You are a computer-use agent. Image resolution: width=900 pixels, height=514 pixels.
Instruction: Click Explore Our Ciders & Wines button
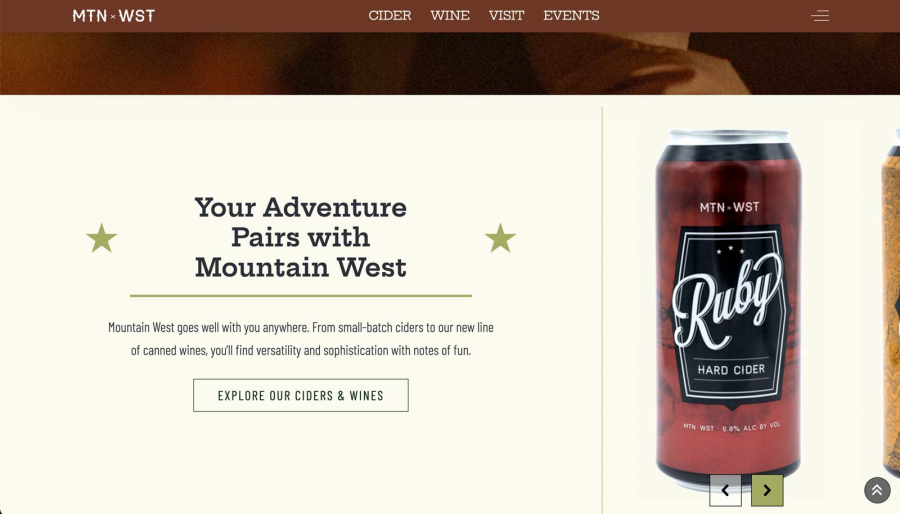click(301, 395)
